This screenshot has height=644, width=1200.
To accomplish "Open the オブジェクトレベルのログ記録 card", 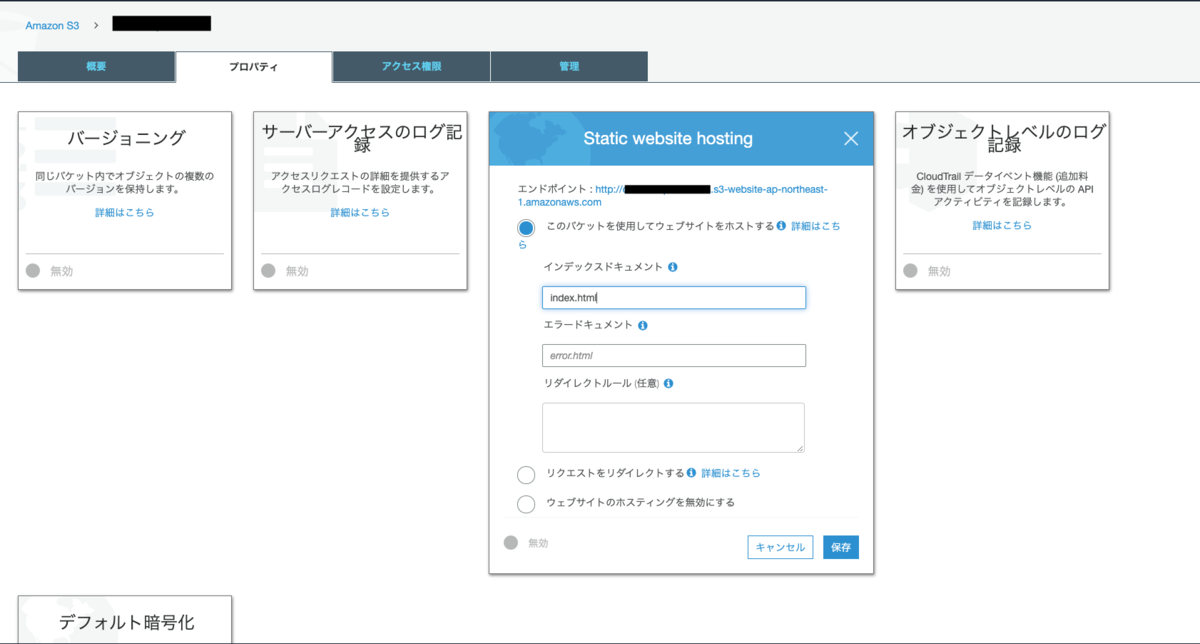I will (x=1002, y=201).
